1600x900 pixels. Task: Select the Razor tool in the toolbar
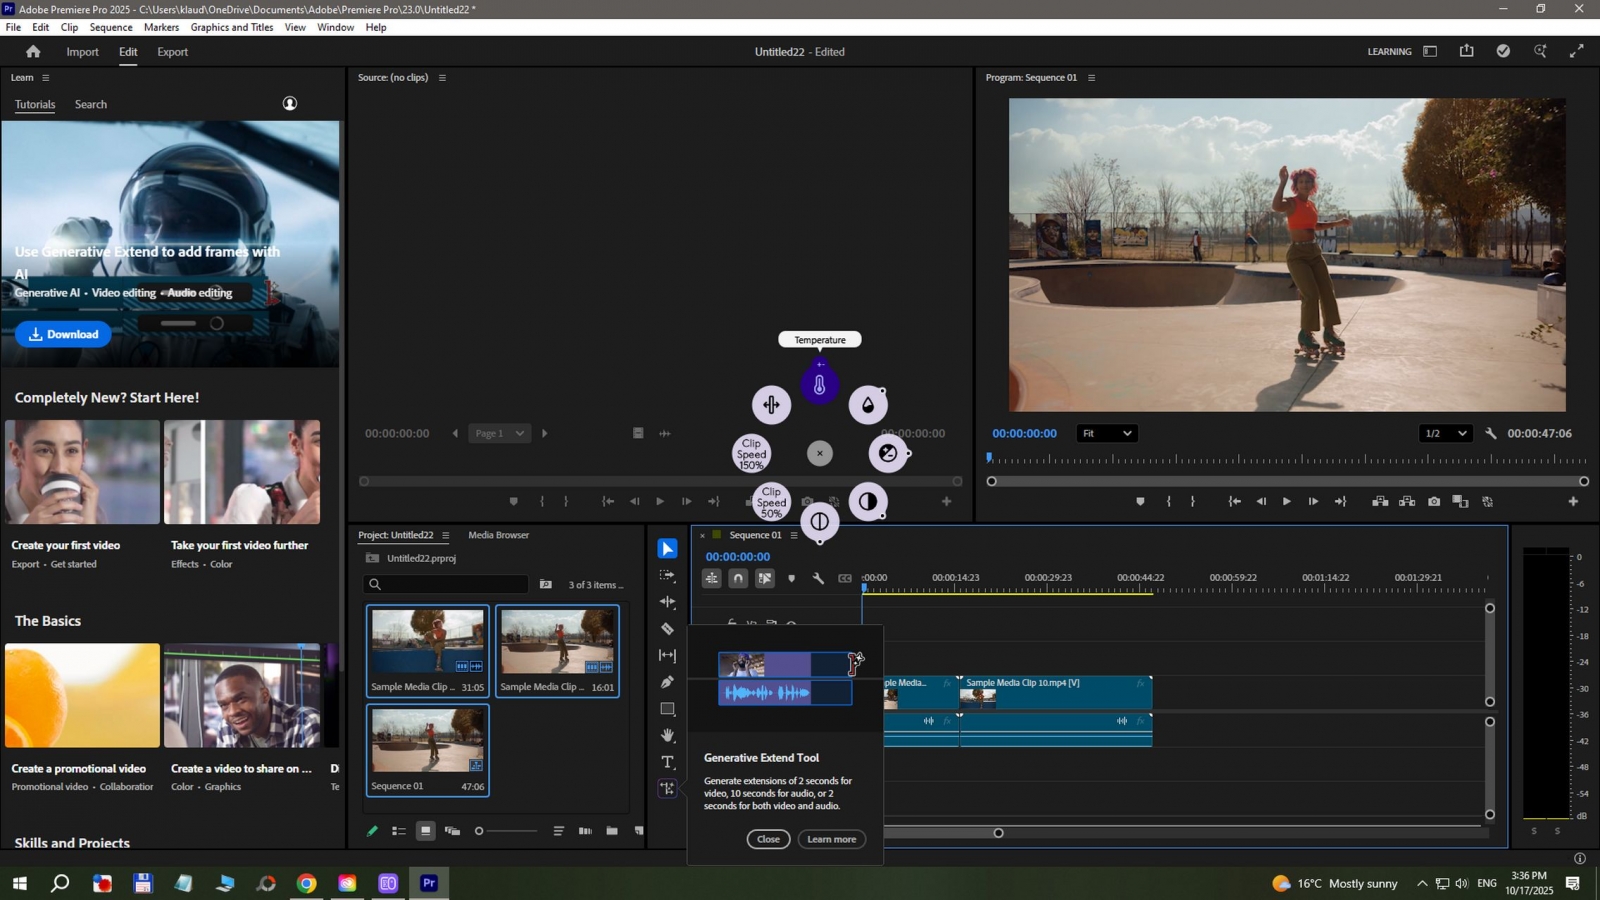pyautogui.click(x=667, y=629)
